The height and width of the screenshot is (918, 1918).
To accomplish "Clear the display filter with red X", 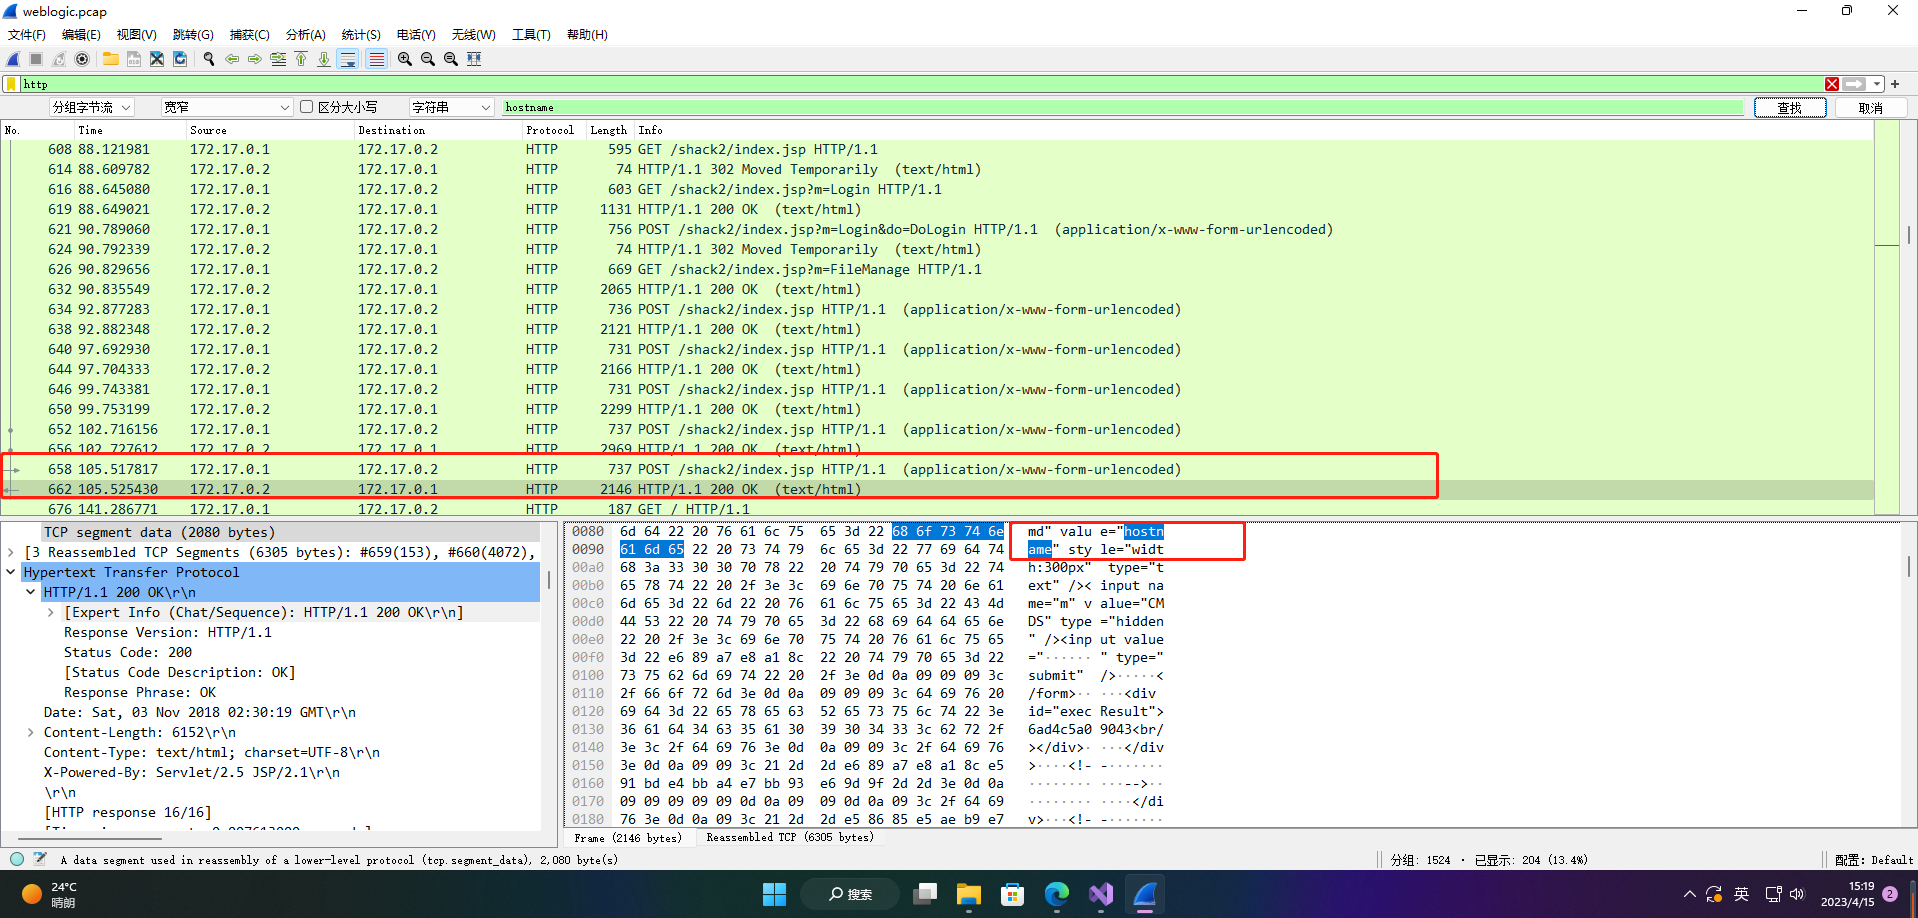I will 1832,84.
